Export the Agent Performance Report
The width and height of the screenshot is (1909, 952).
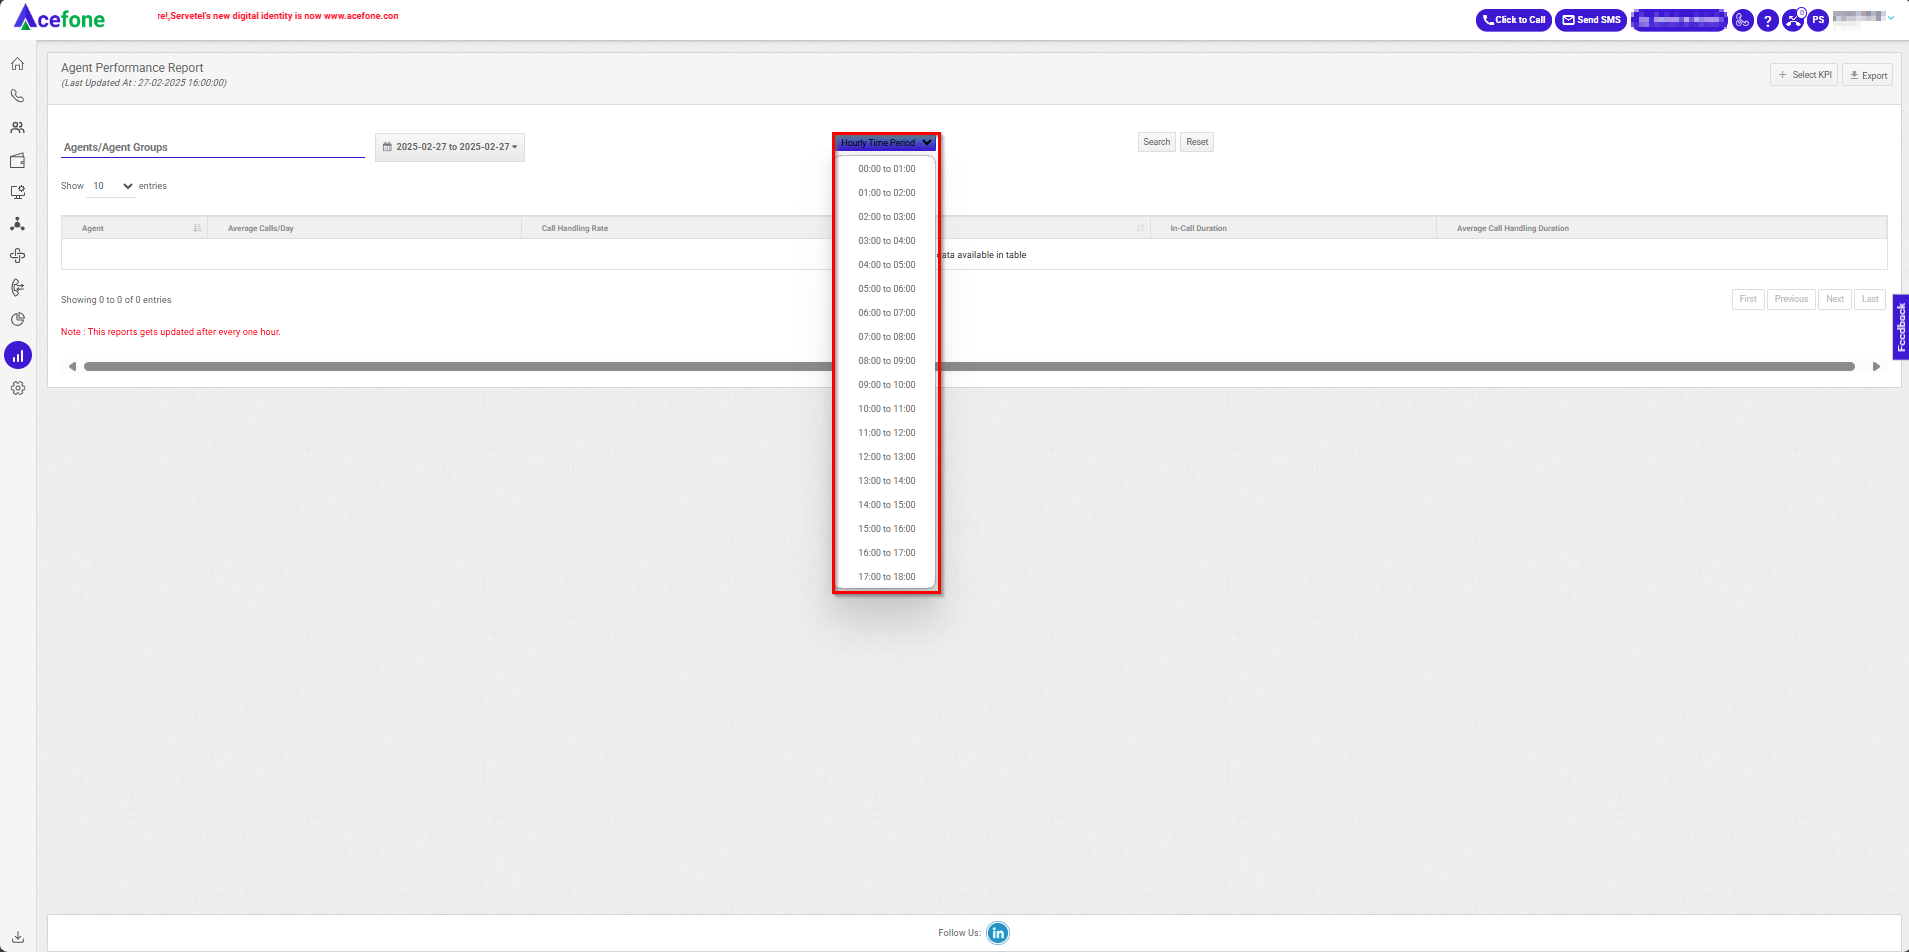(x=1867, y=75)
